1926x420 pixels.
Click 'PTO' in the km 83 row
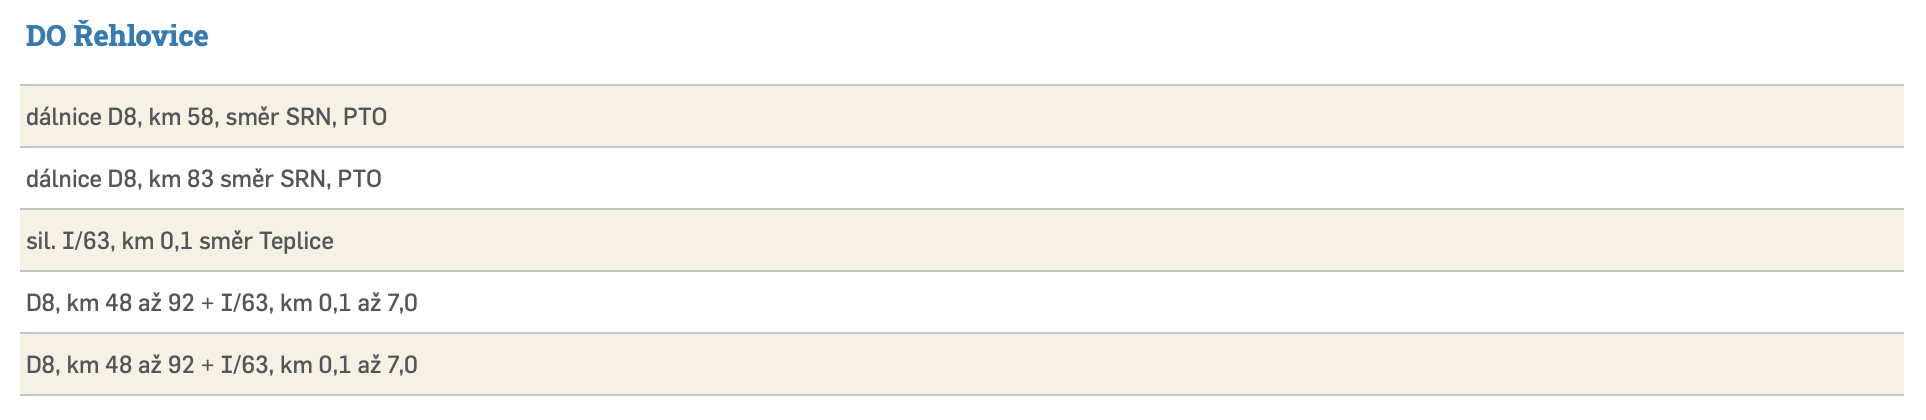point(360,179)
